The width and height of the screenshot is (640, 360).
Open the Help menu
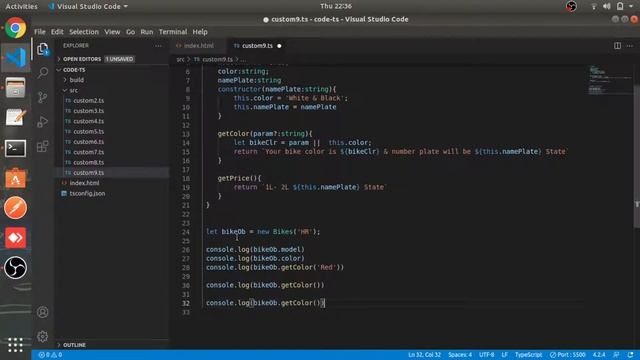click(200, 32)
